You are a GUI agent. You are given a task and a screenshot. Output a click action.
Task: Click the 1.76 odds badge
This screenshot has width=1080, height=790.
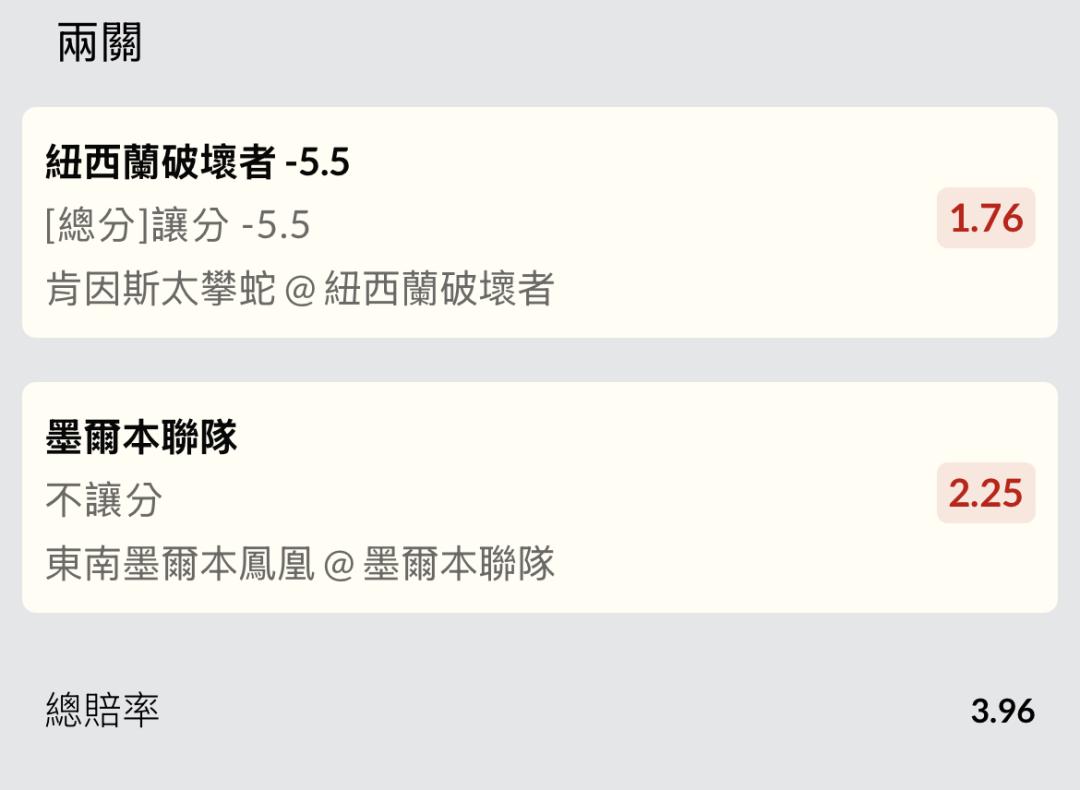(986, 218)
